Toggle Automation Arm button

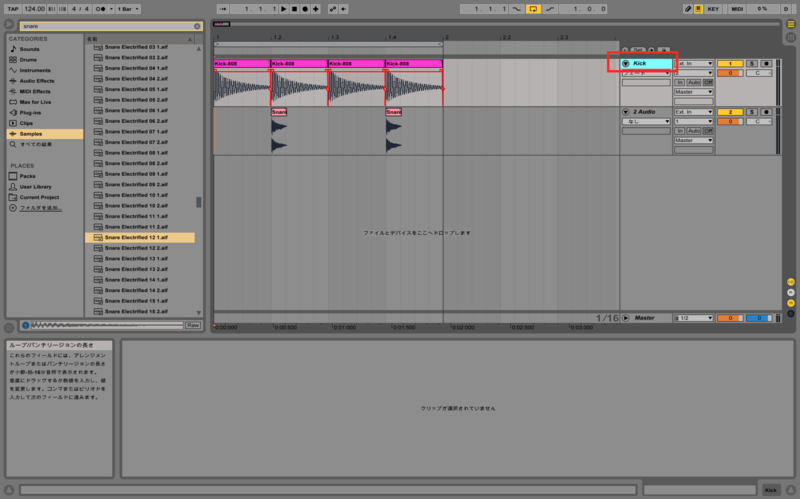pyautogui.click(x=333, y=9)
